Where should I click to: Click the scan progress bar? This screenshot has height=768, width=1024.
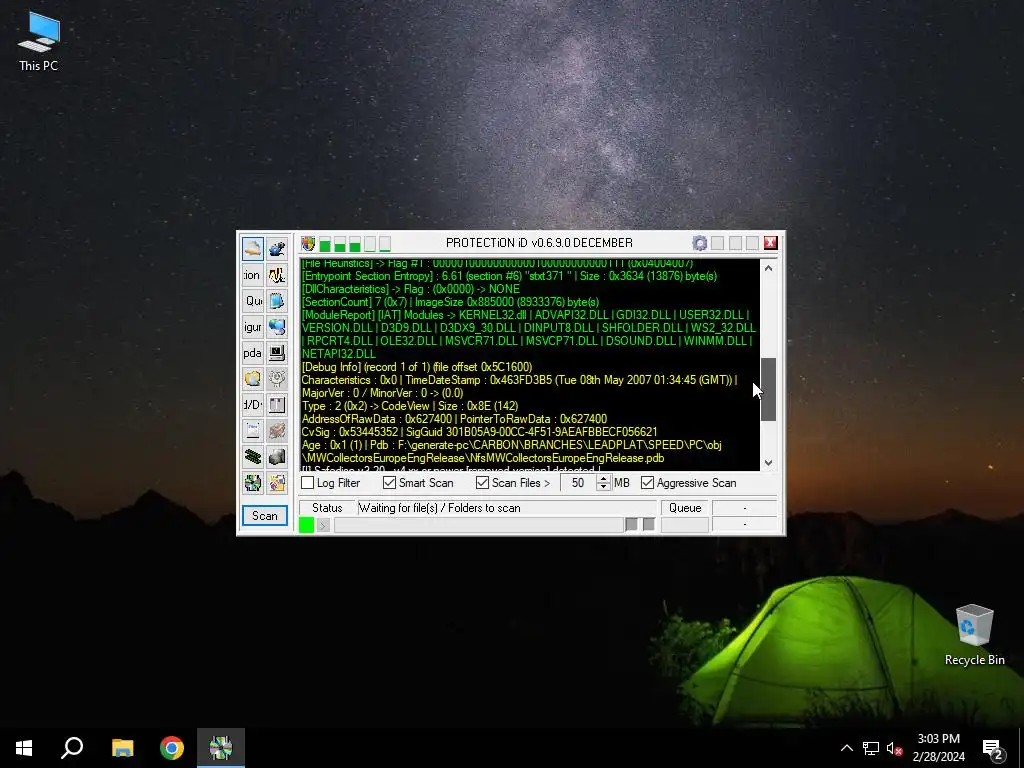479,524
